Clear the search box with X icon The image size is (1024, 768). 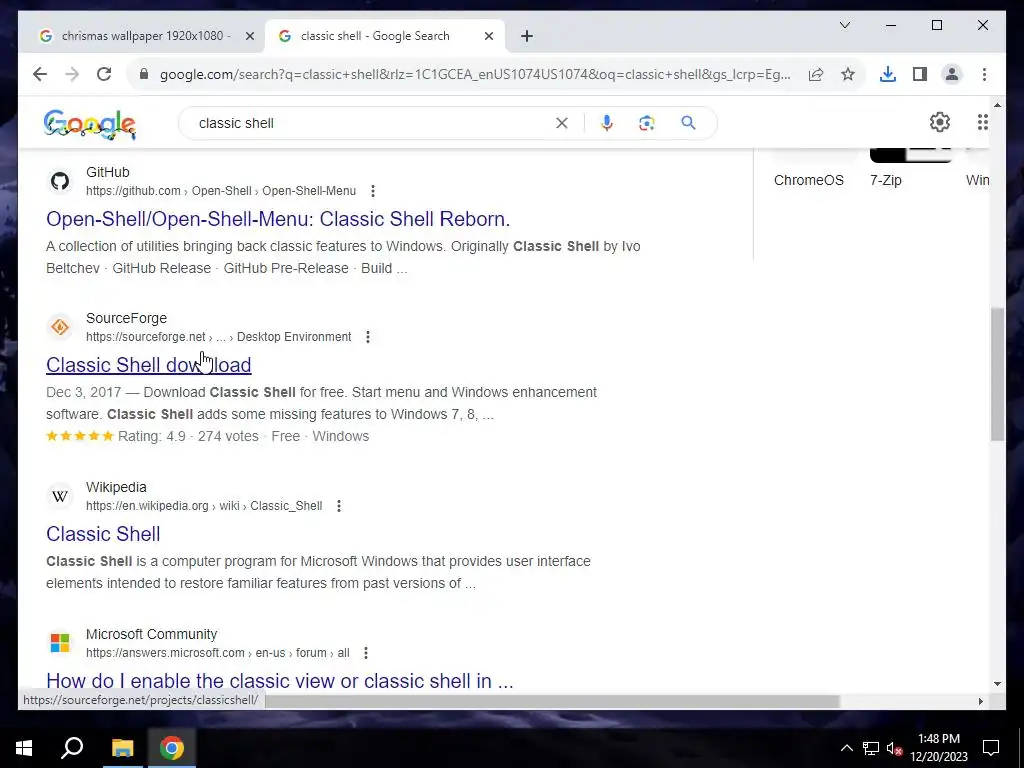pos(562,123)
